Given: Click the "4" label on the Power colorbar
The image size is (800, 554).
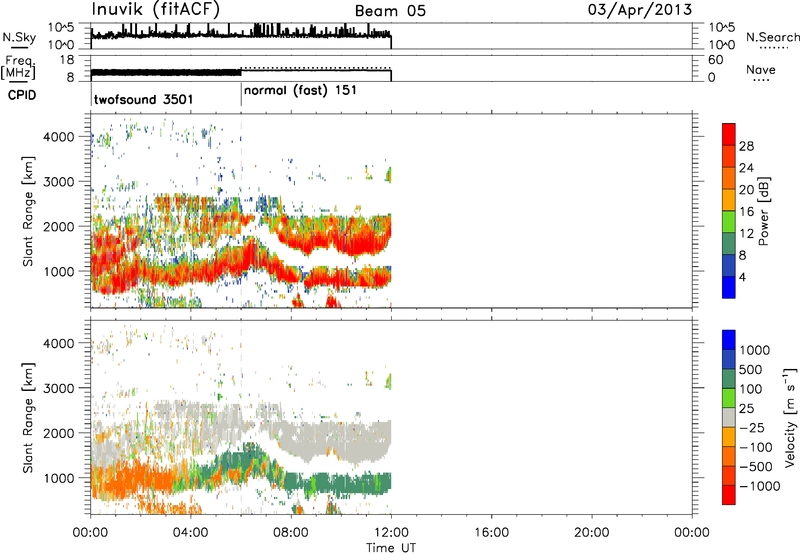Looking at the screenshot, I should click(x=742, y=277).
